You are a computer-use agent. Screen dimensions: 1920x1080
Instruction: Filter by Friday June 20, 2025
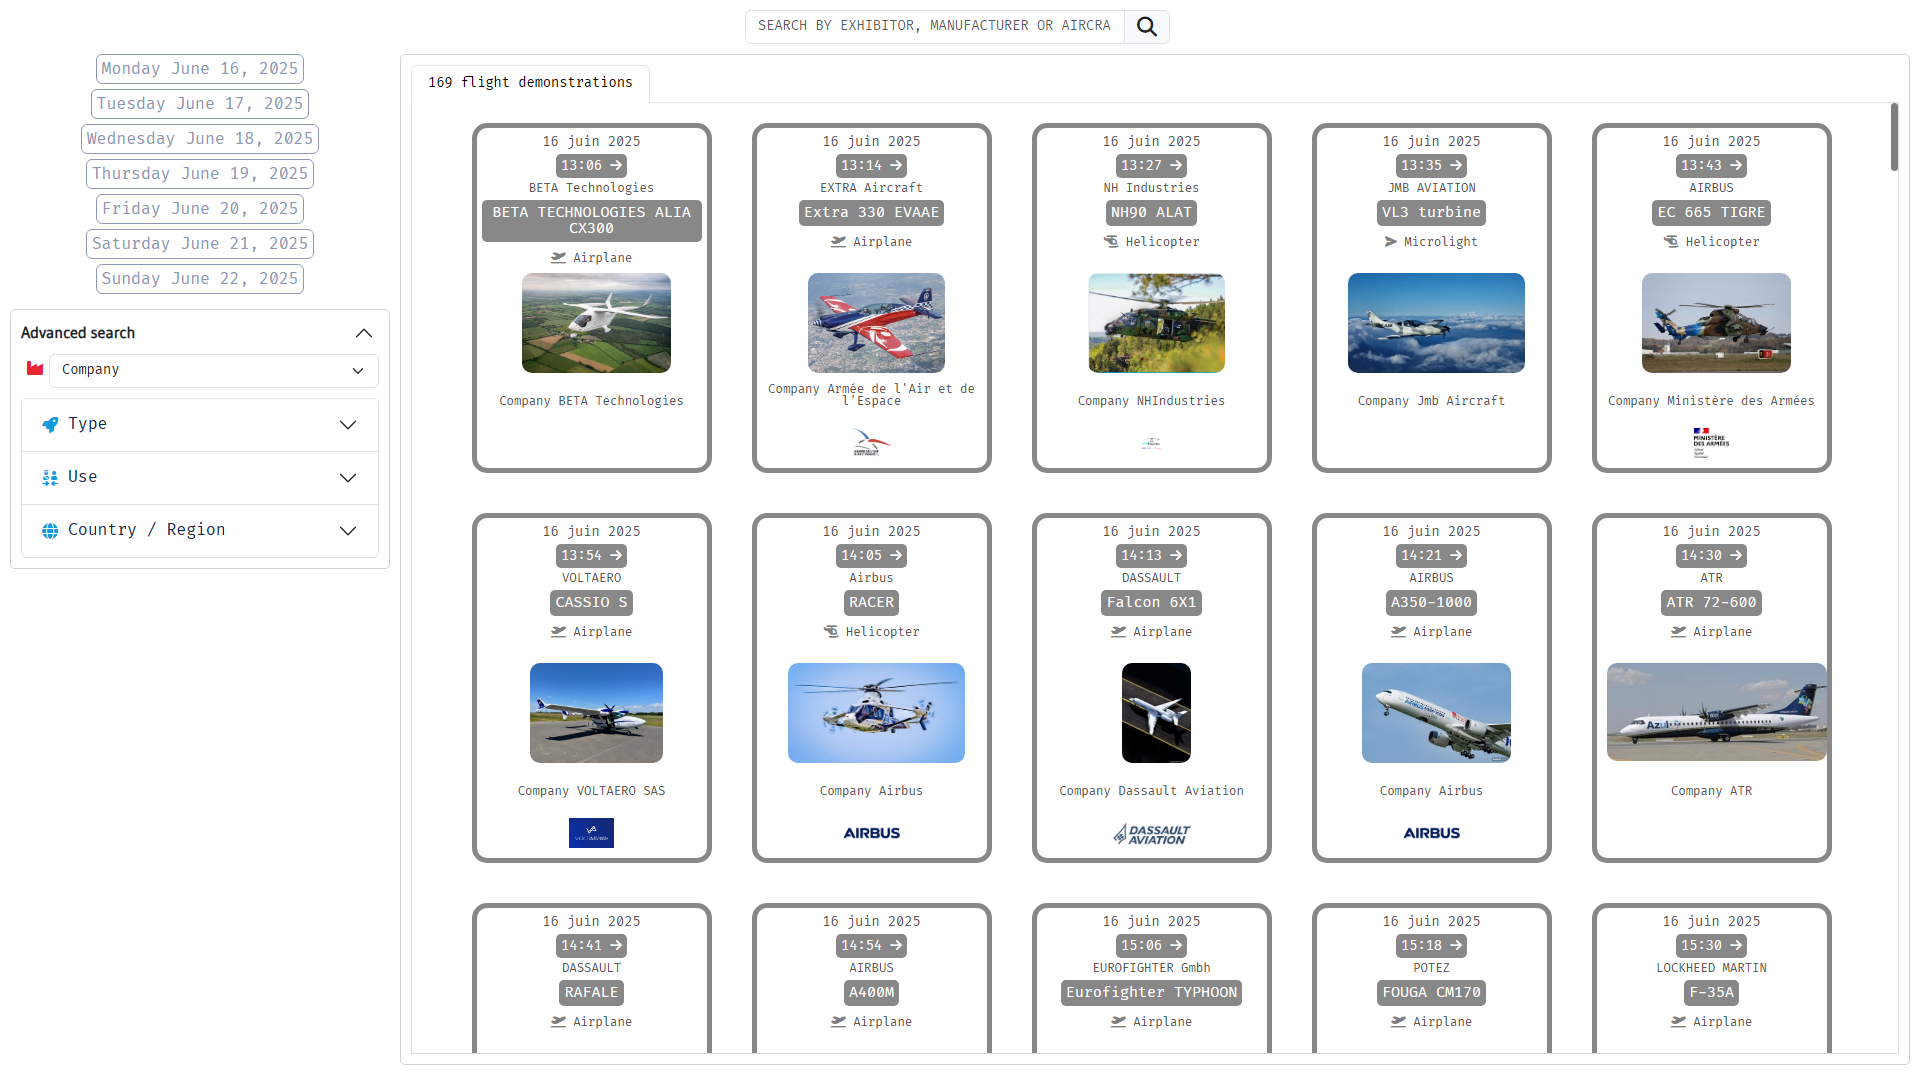click(x=200, y=209)
